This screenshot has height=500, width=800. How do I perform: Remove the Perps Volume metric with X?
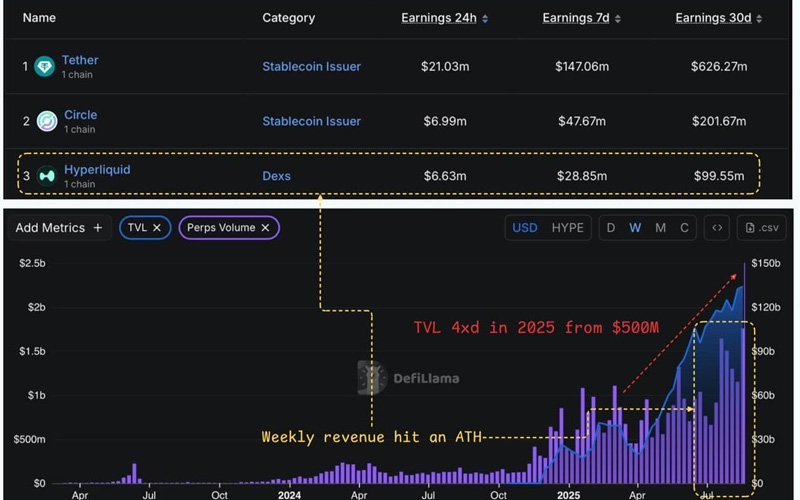click(x=265, y=228)
